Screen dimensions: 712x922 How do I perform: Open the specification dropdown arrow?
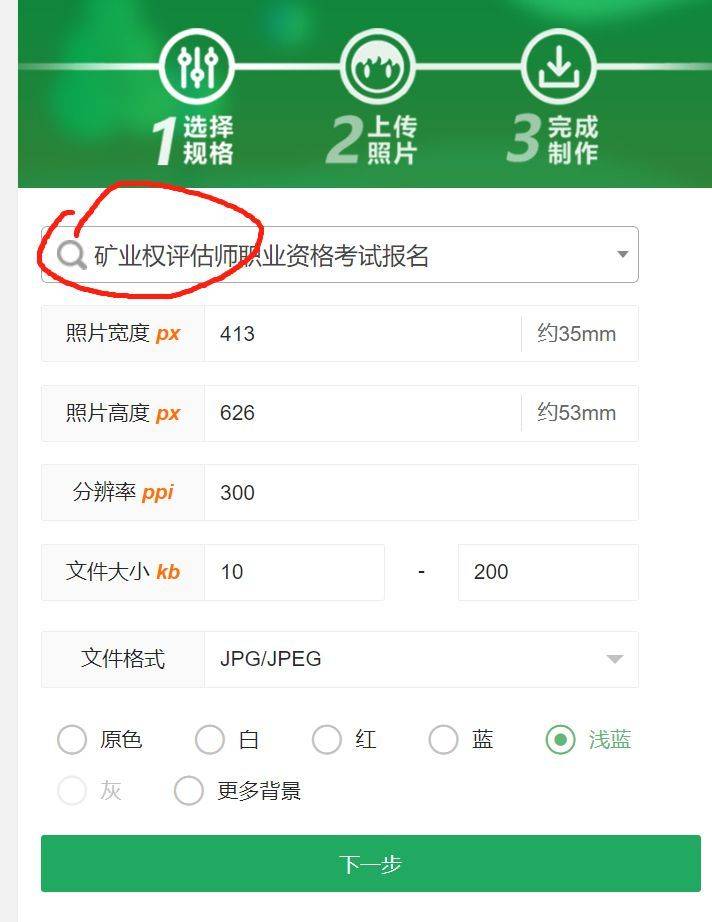pos(622,255)
